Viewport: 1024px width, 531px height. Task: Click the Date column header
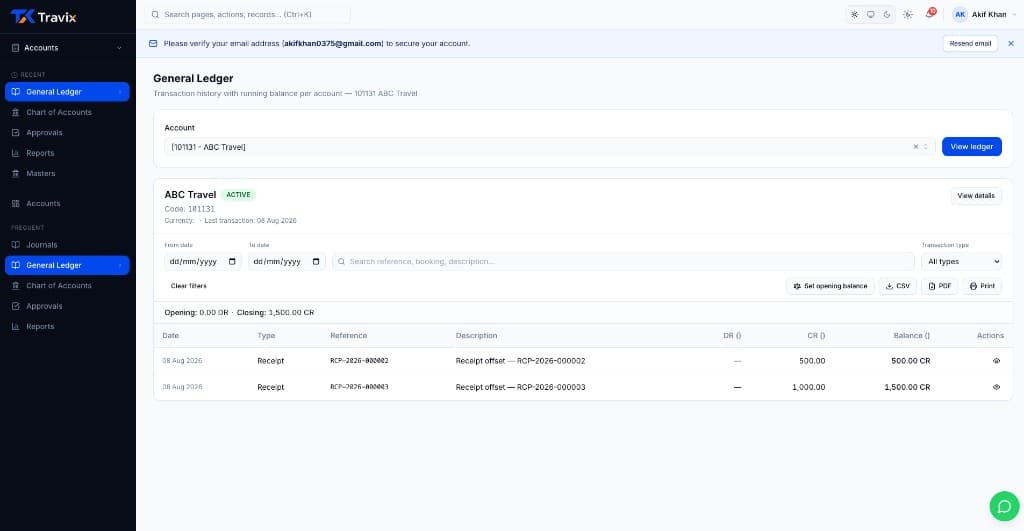coord(170,336)
